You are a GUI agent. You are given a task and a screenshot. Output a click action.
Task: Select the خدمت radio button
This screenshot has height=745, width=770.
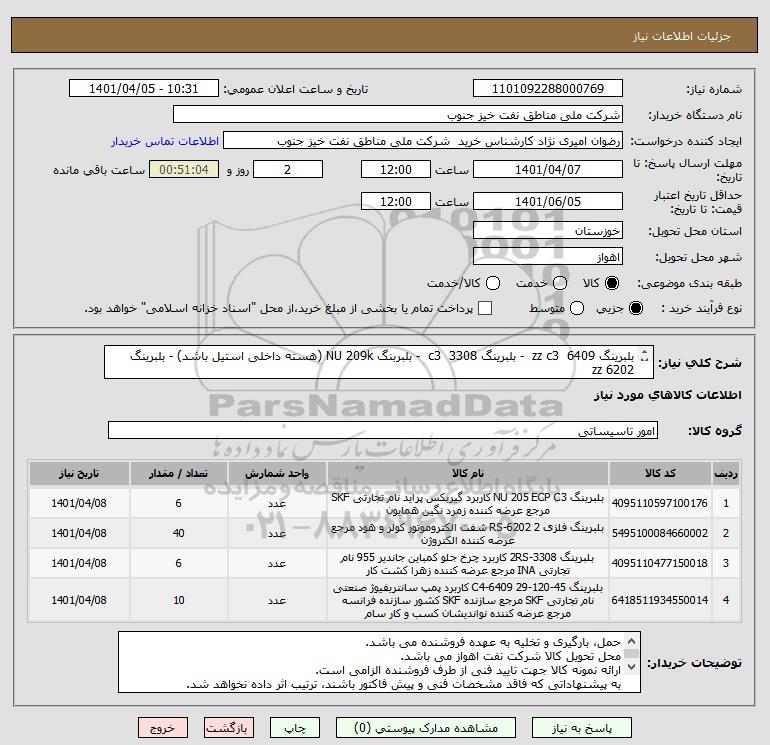point(560,283)
